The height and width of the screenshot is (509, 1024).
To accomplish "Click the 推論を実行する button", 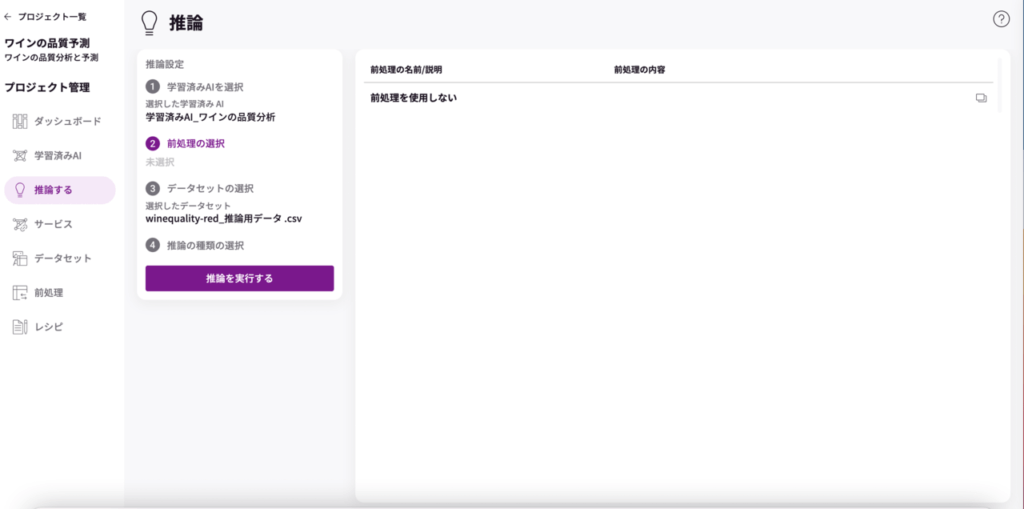I will pyautogui.click(x=240, y=278).
